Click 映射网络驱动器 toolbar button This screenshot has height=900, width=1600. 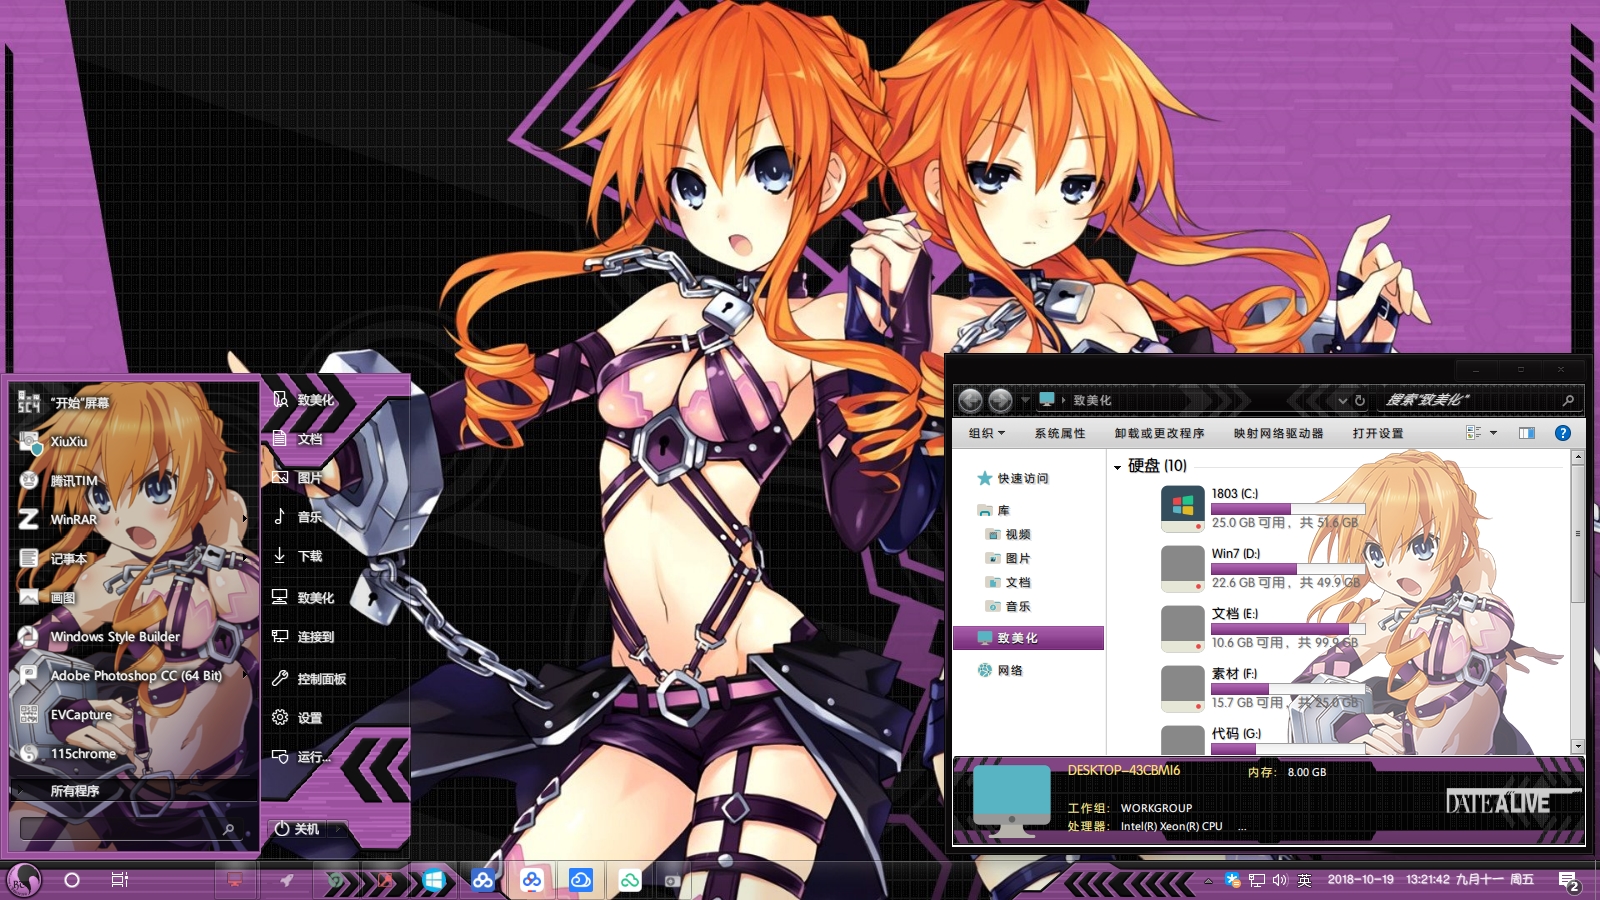tap(1278, 433)
